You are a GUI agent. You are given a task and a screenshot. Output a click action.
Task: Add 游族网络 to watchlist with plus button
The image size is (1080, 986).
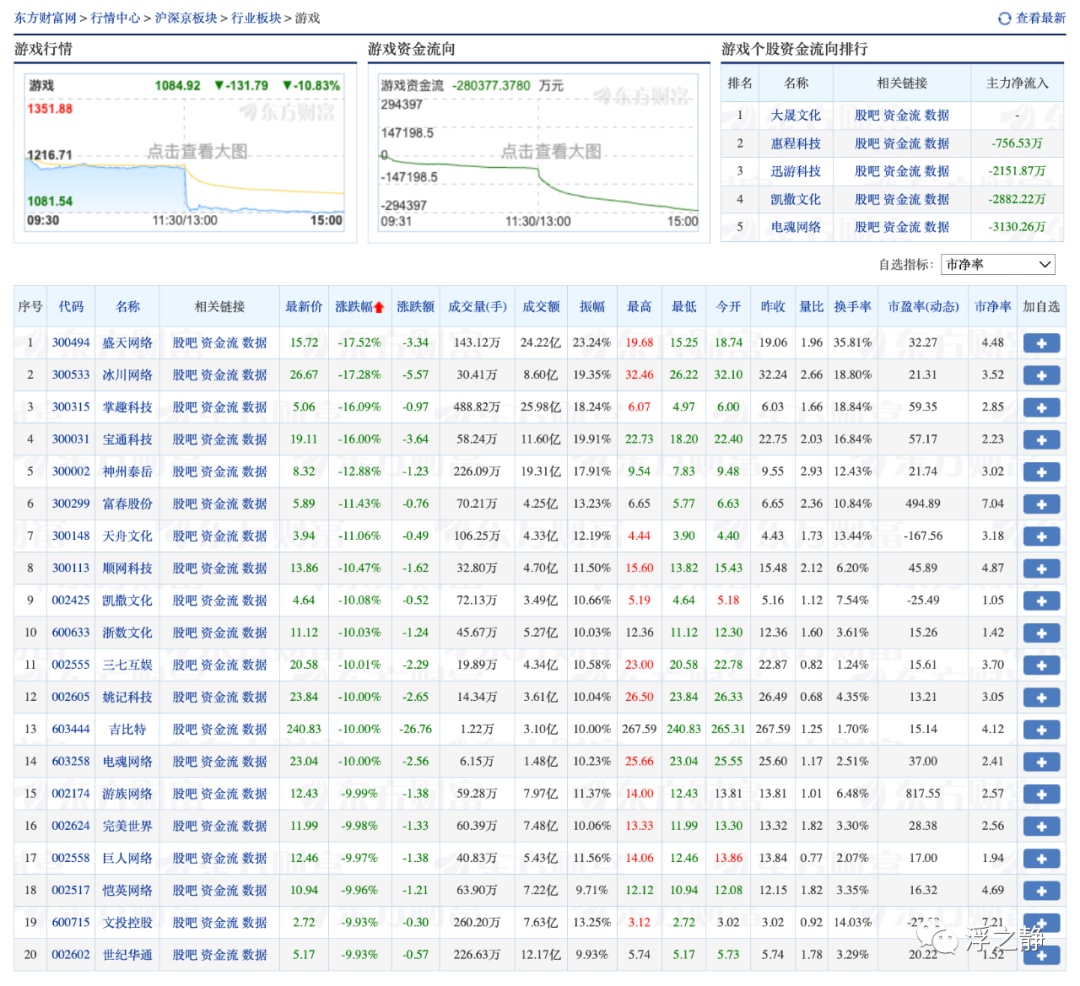[1041, 794]
